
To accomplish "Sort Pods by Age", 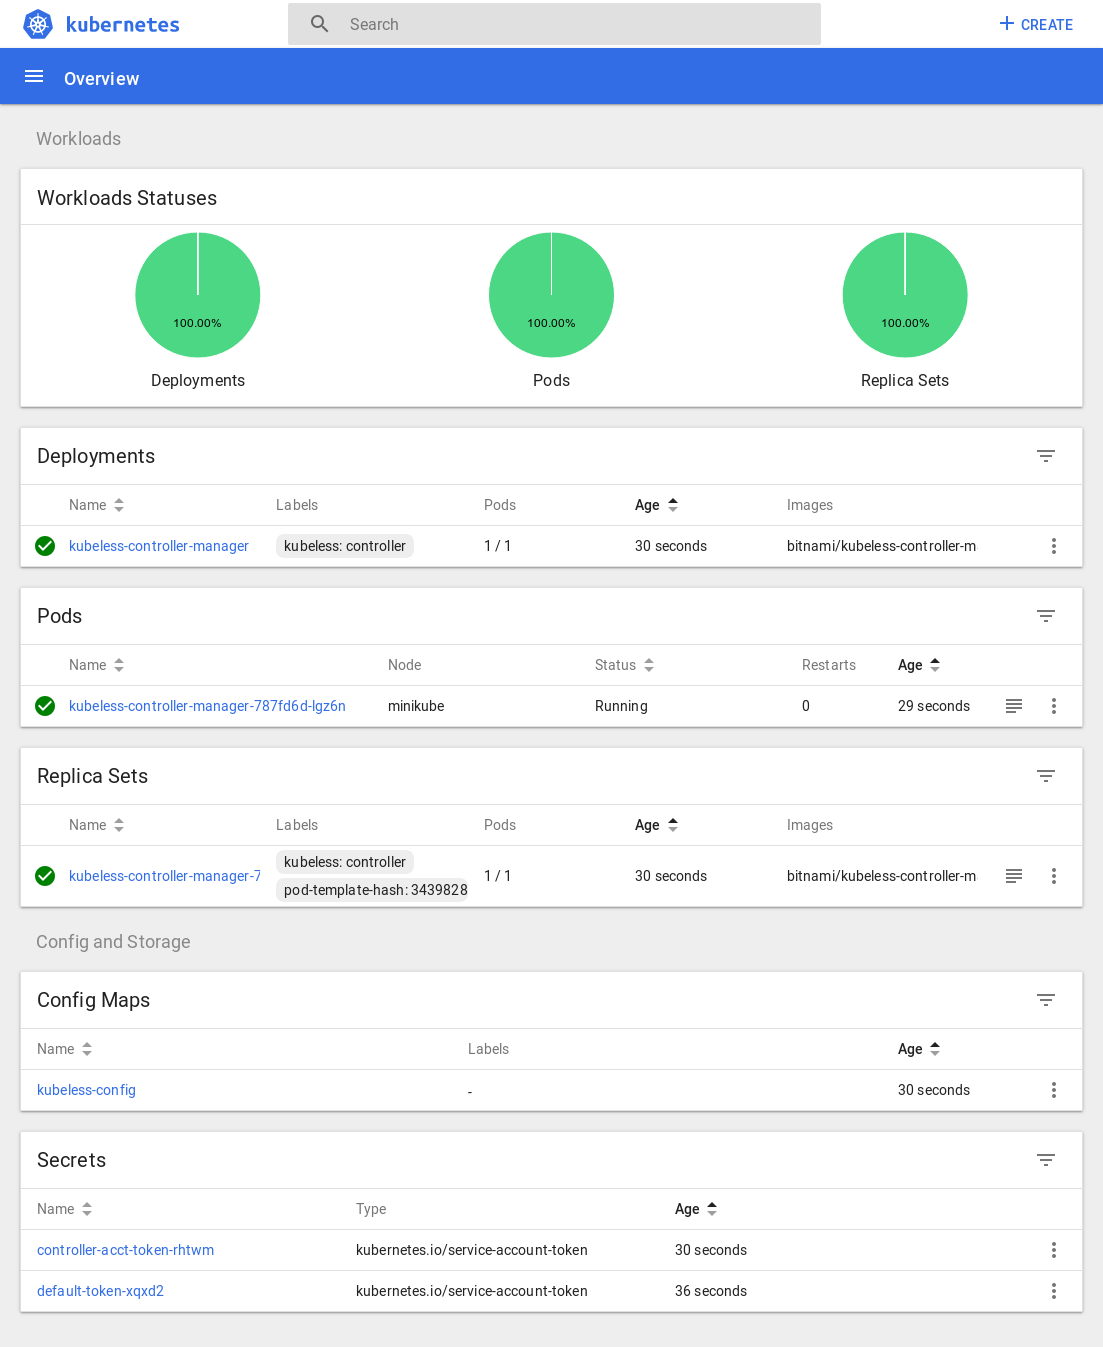I will coord(920,665).
